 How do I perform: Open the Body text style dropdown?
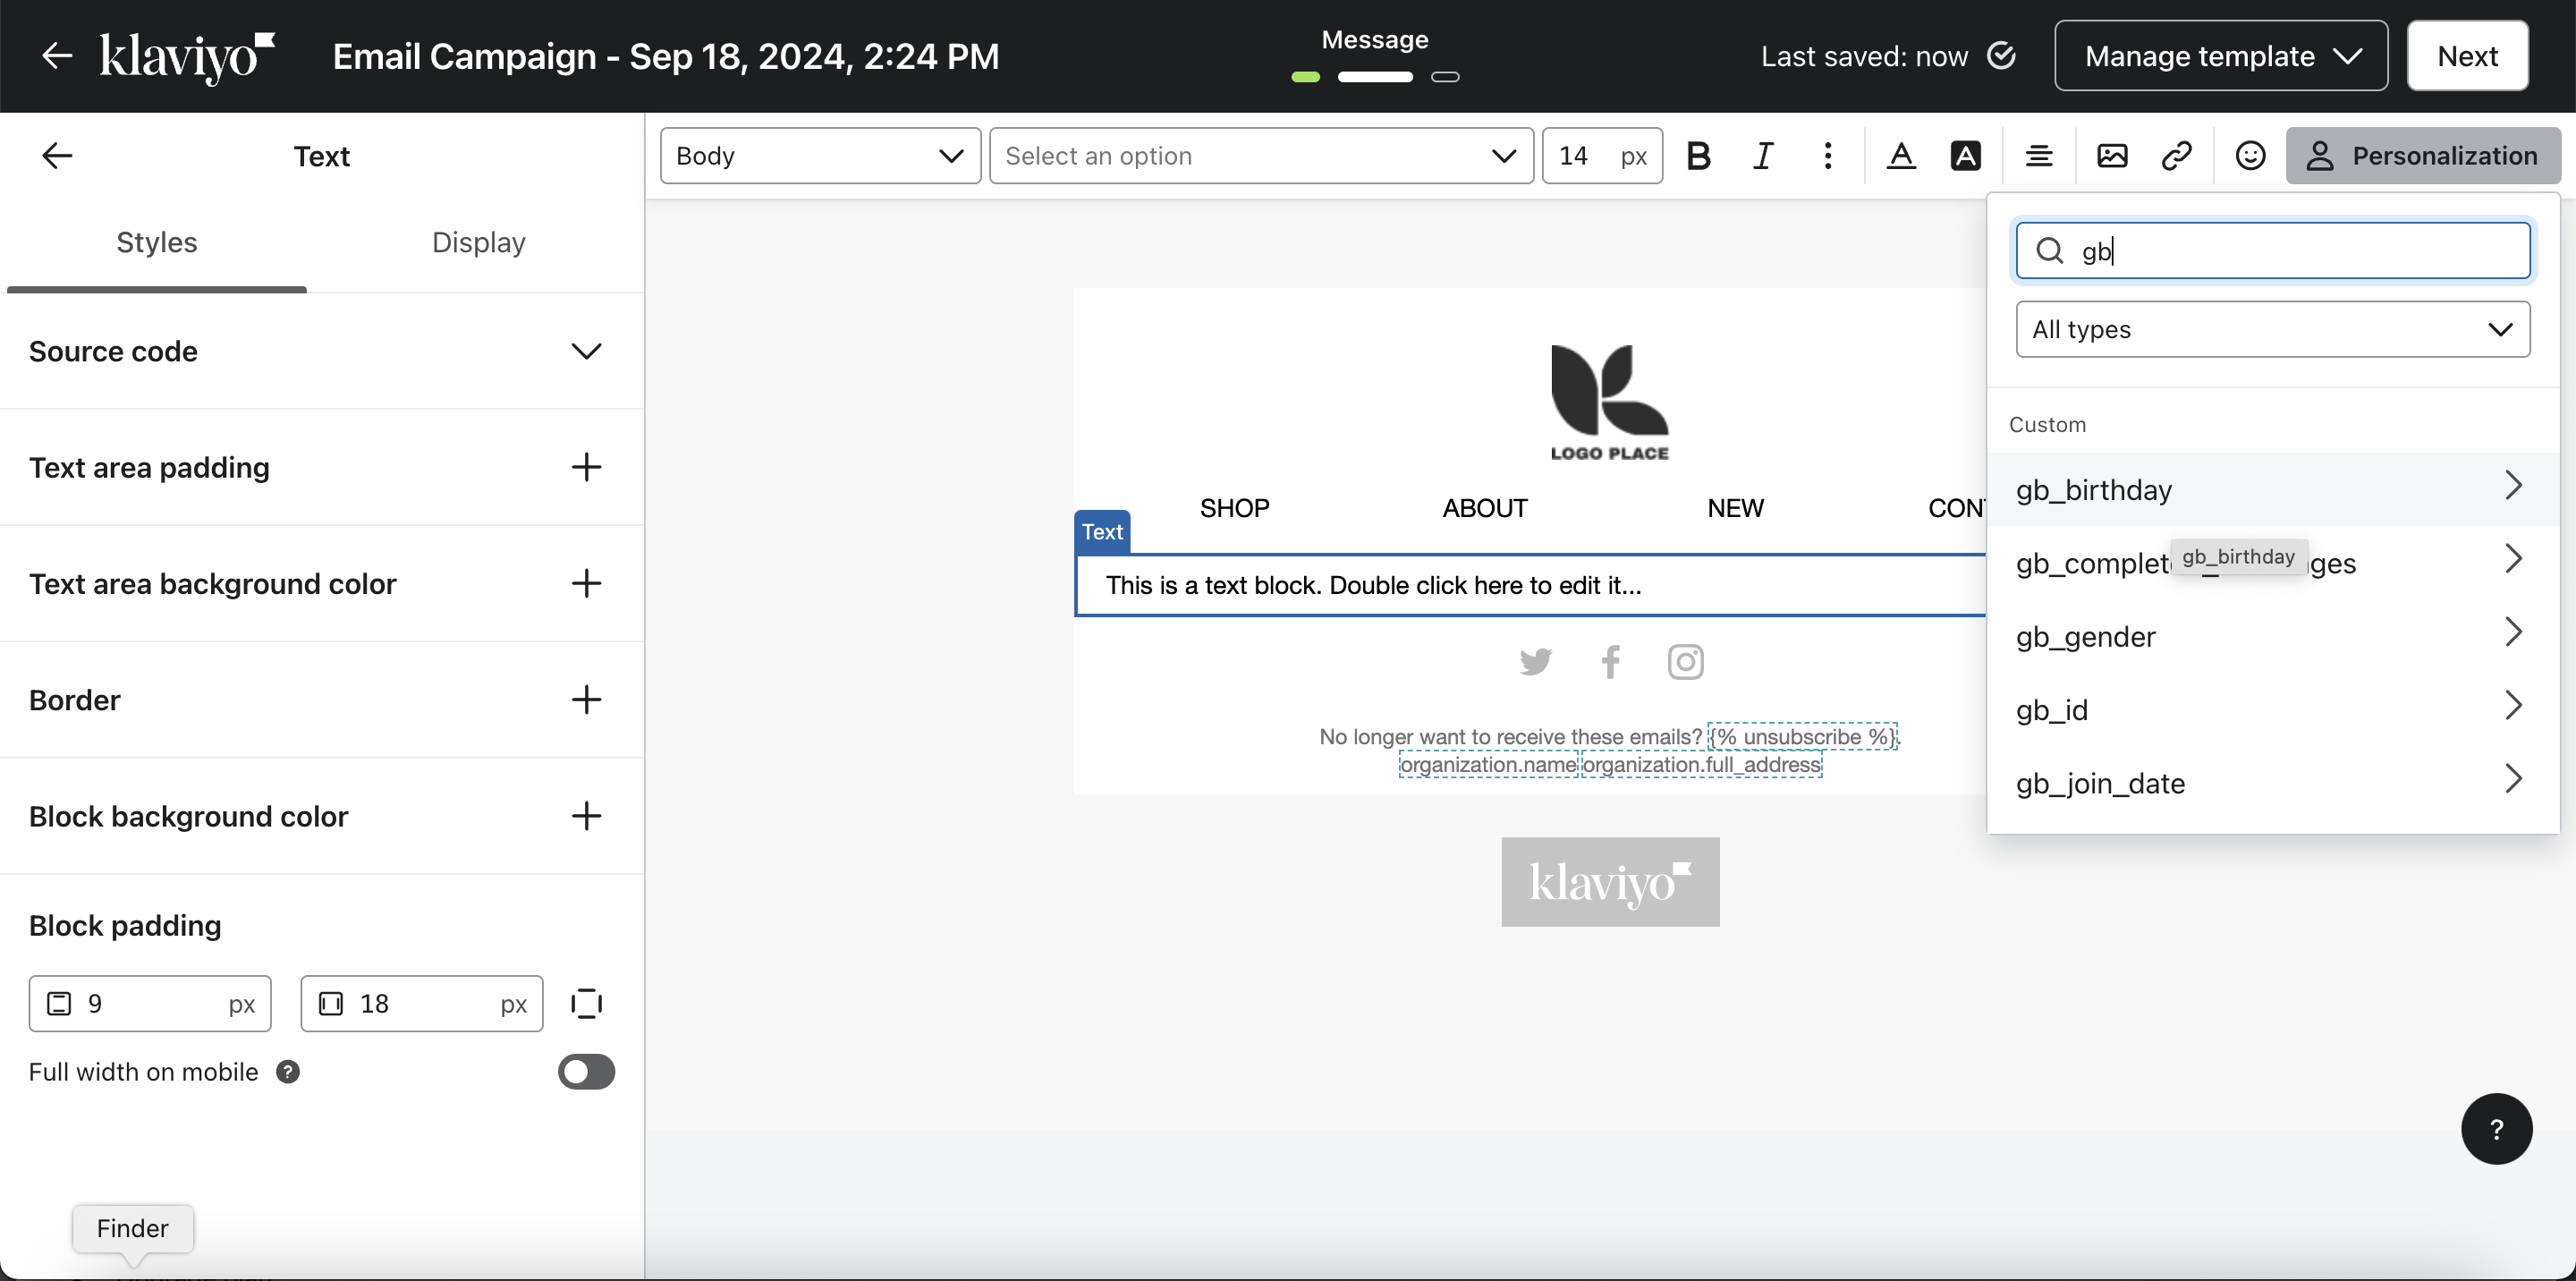[x=819, y=156]
